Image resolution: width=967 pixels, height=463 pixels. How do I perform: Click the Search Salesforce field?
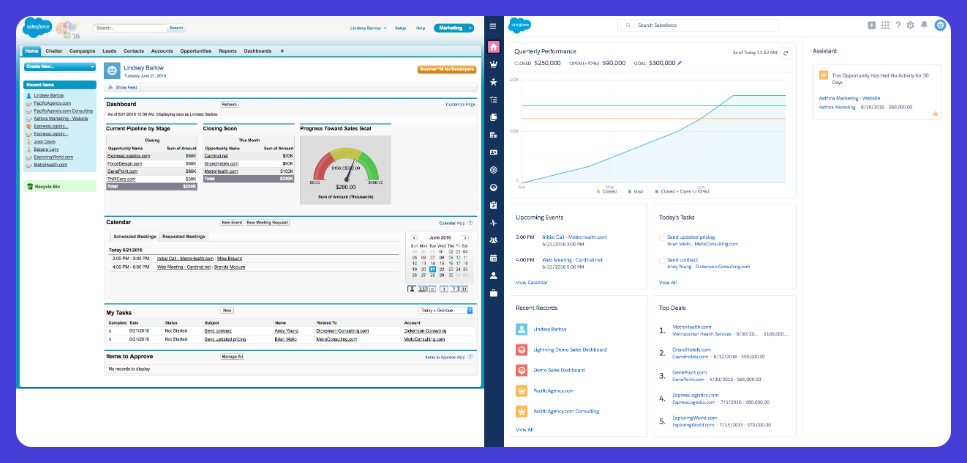697,25
